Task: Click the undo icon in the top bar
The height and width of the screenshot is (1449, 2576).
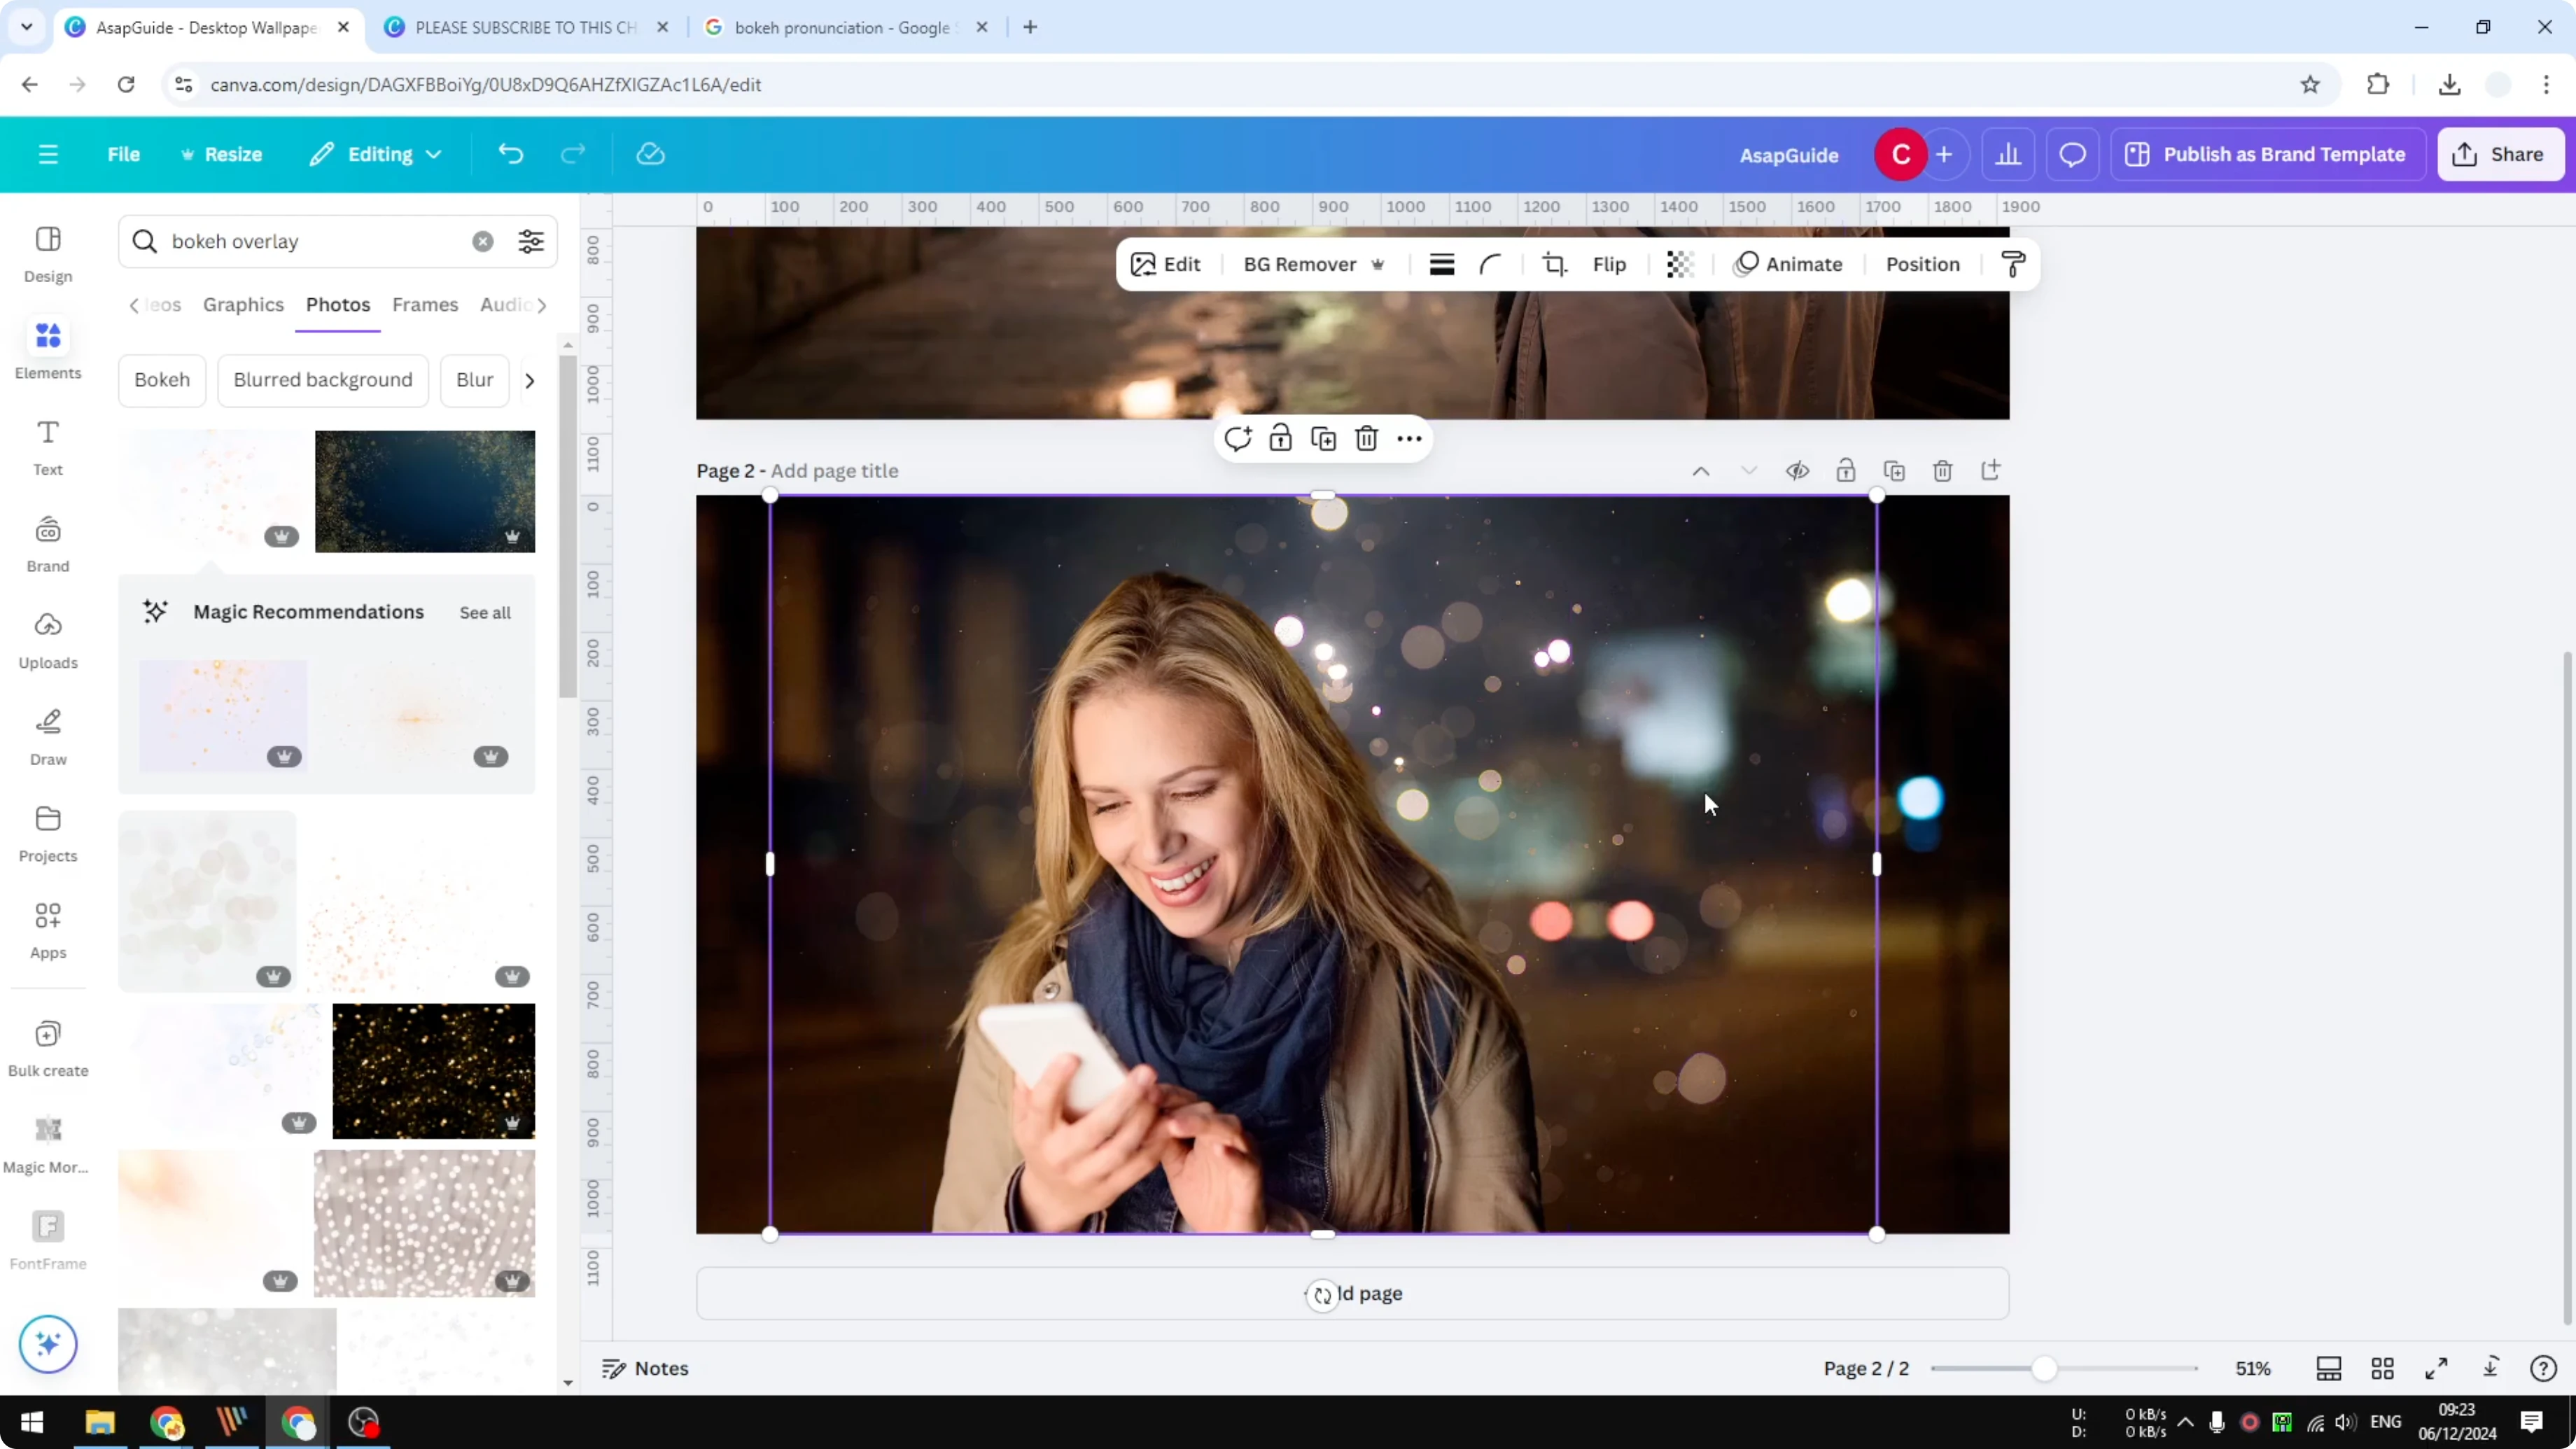Action: coord(510,153)
